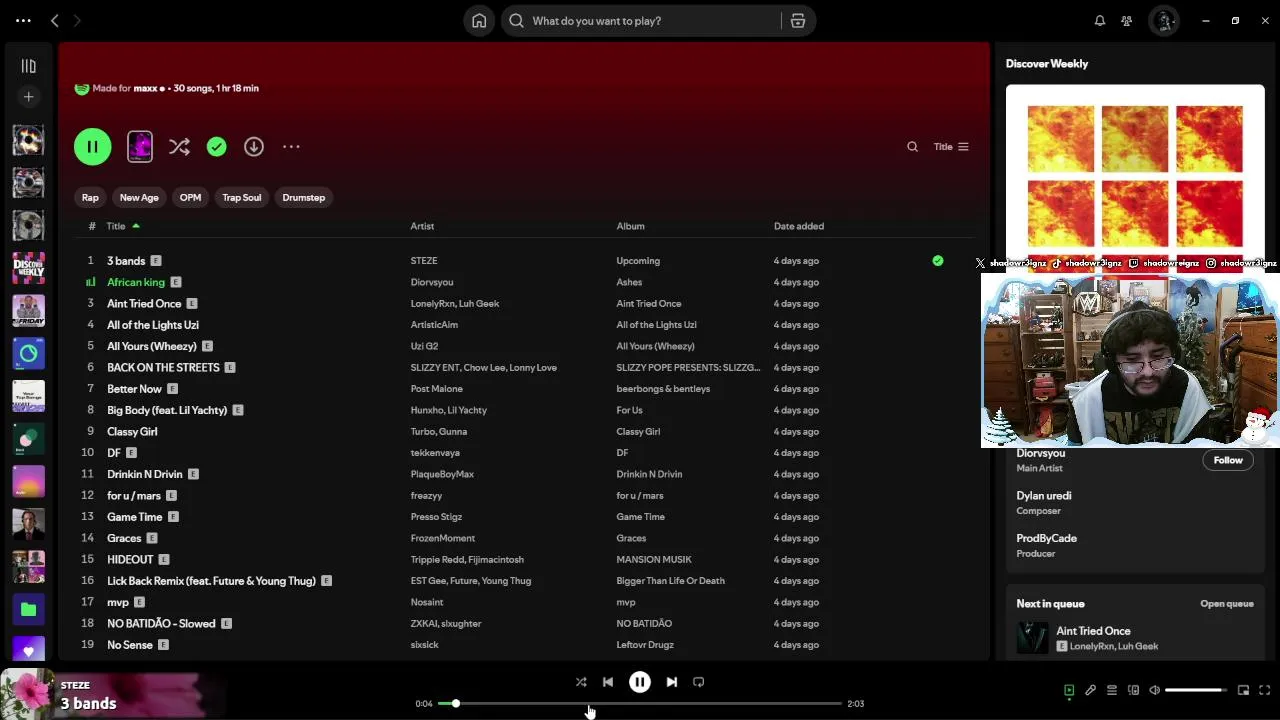The width and height of the screenshot is (1280, 720).
Task: Search within the playlist using the magnifier icon
Action: [912, 147]
